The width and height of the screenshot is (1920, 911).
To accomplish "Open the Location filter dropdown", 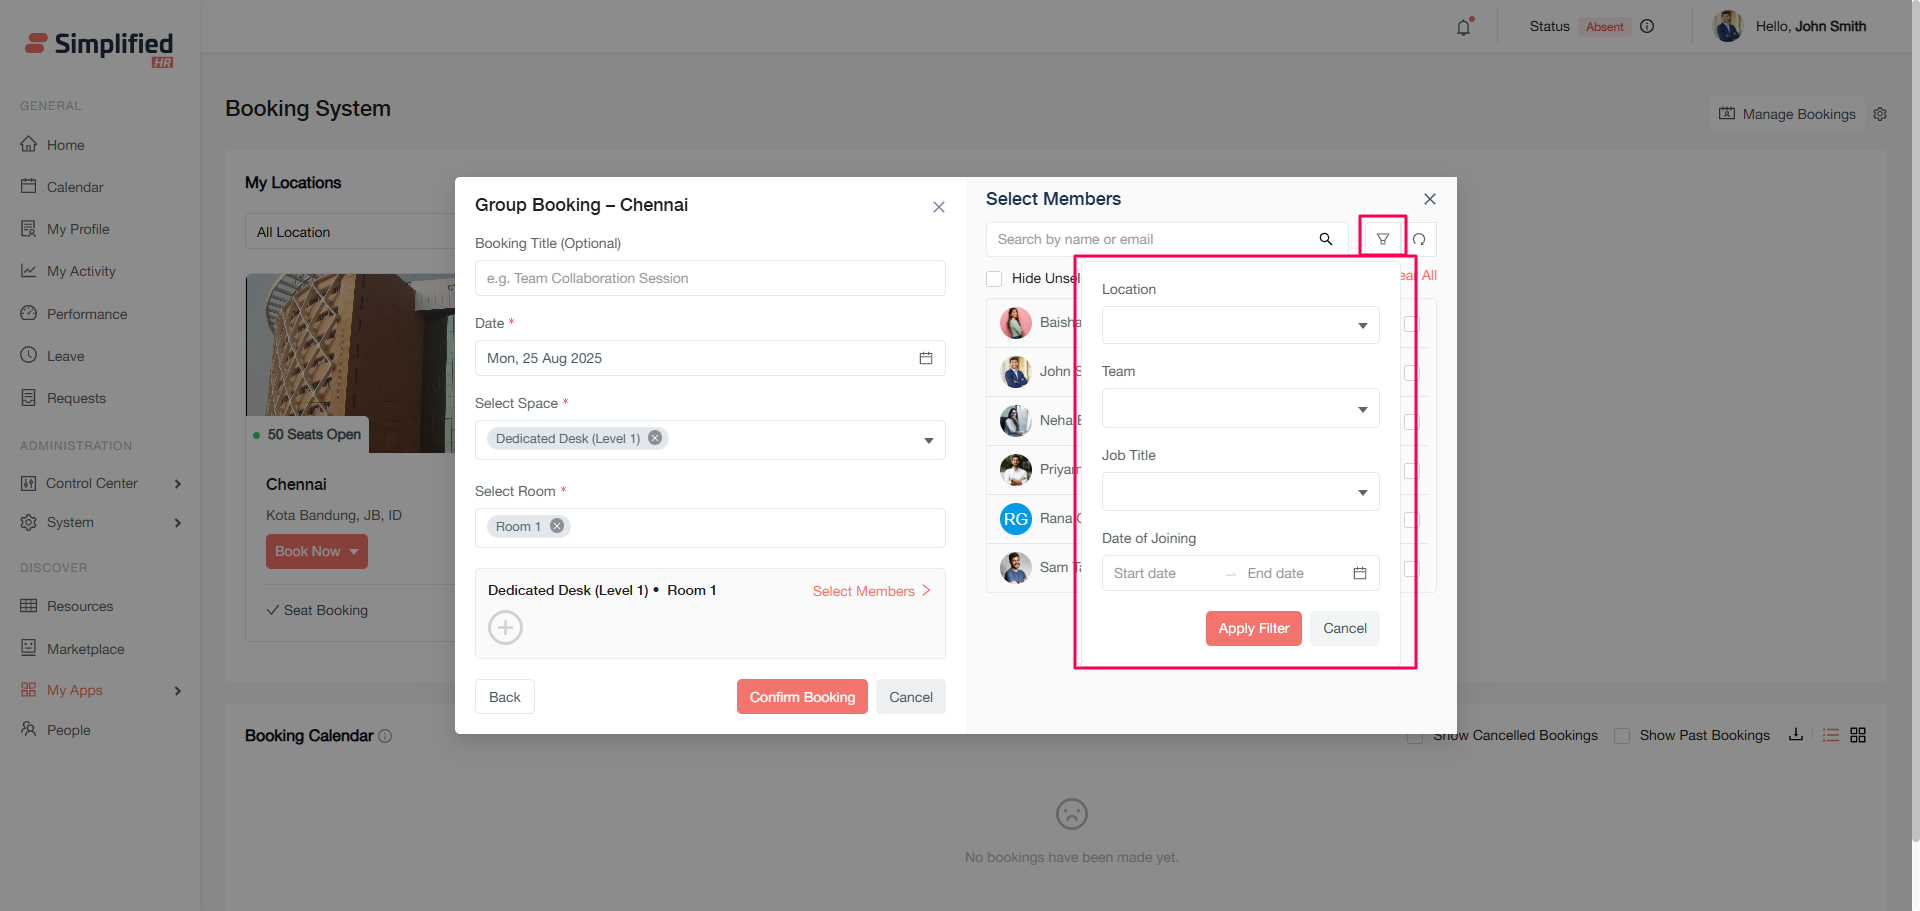I will click(1240, 326).
